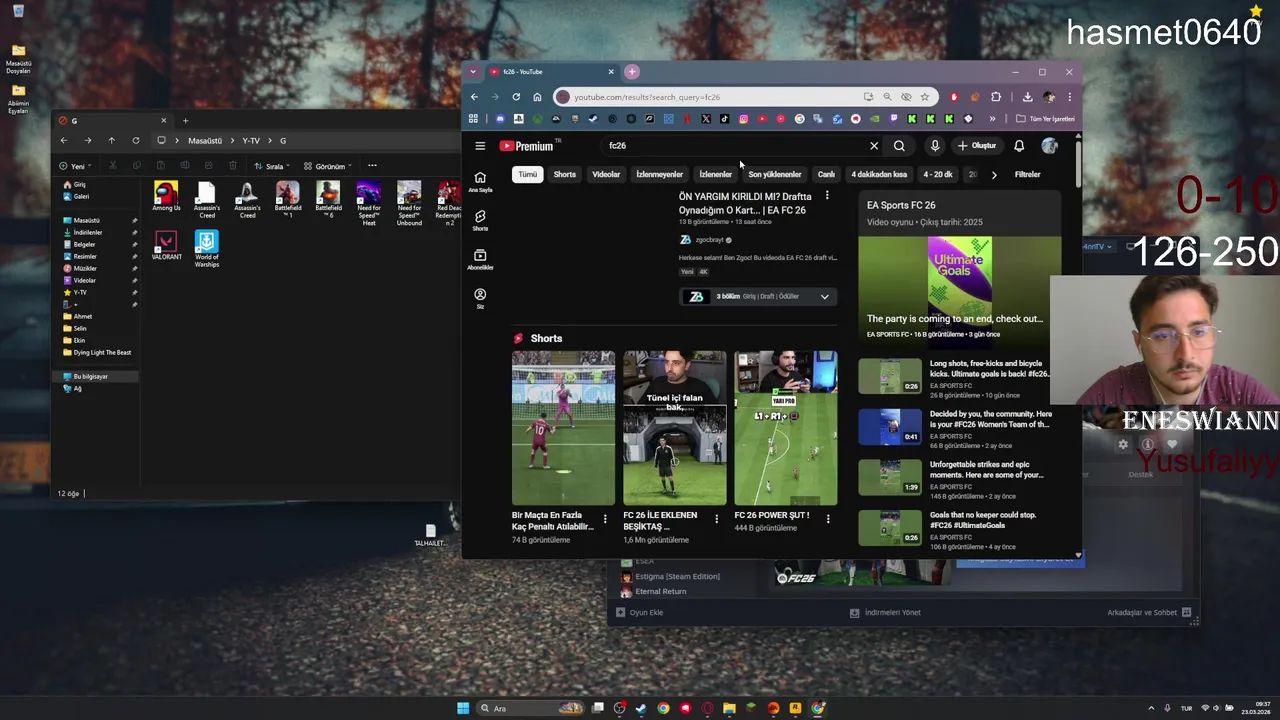Open the YouTube hamburger guide menu

pos(480,146)
